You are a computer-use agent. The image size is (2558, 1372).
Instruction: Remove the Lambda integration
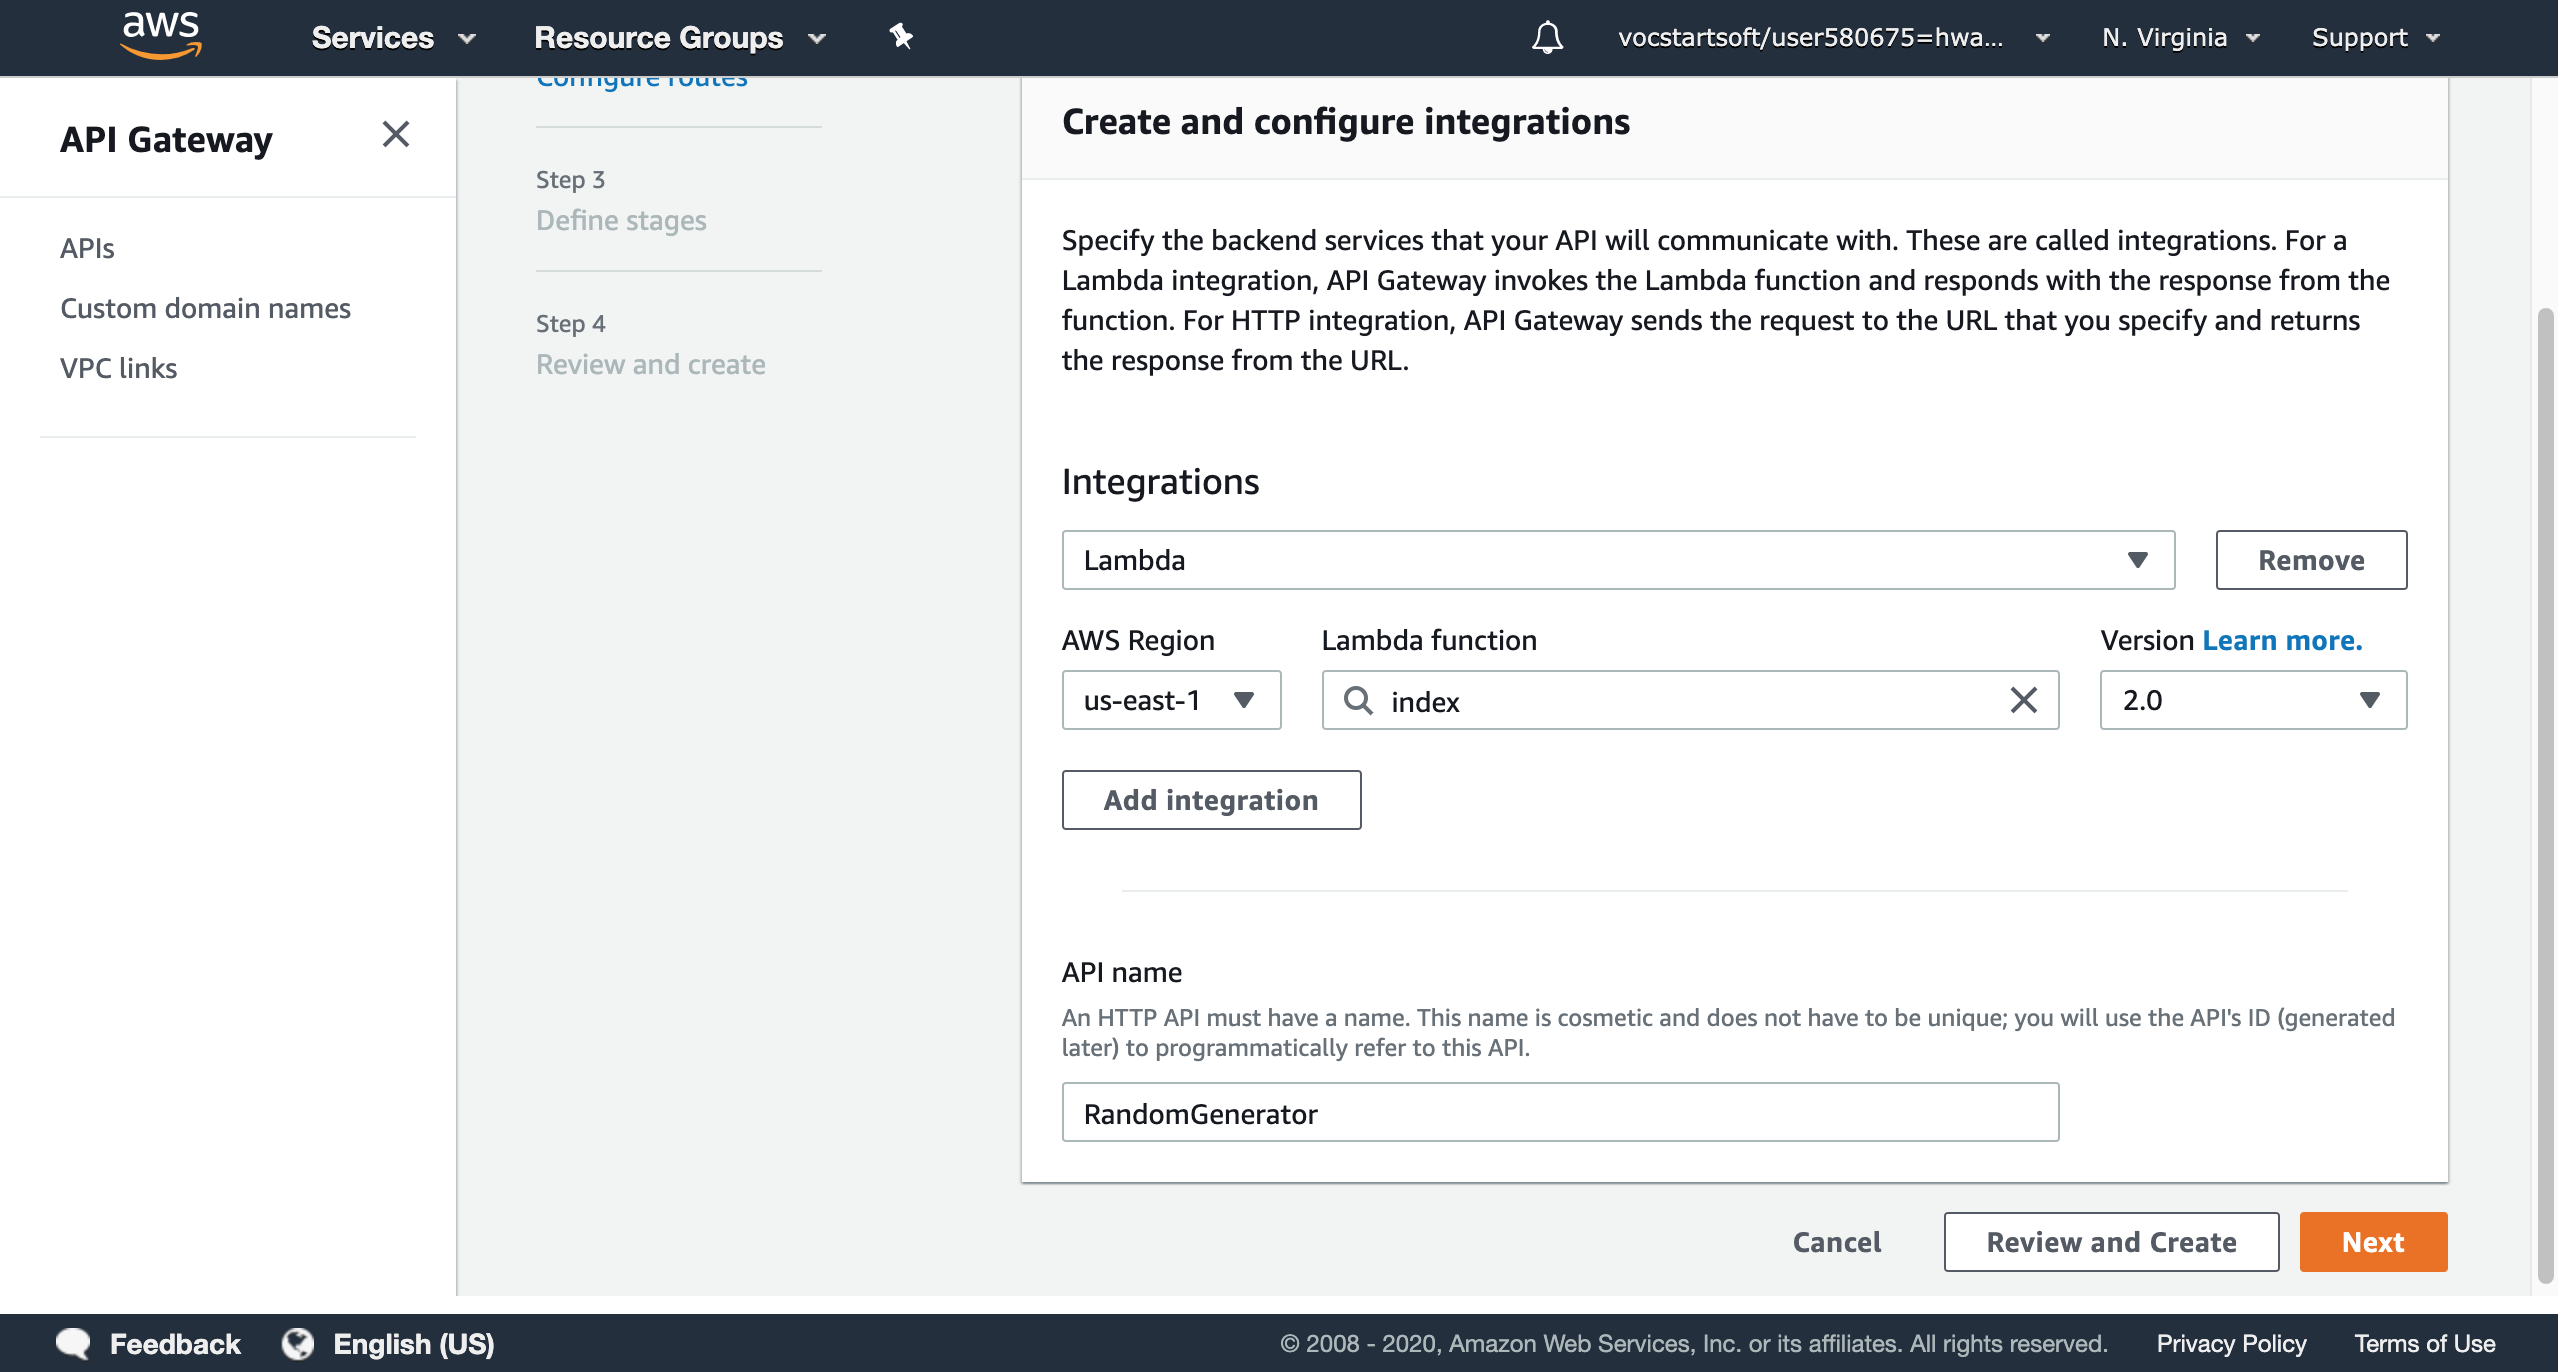pyautogui.click(x=2311, y=560)
